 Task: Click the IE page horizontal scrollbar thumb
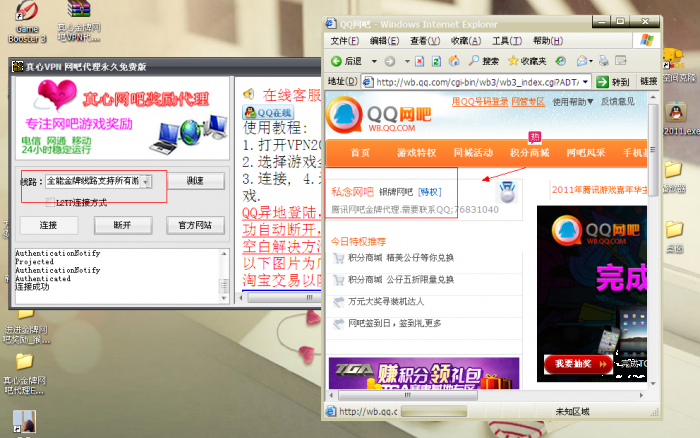click(x=408, y=395)
